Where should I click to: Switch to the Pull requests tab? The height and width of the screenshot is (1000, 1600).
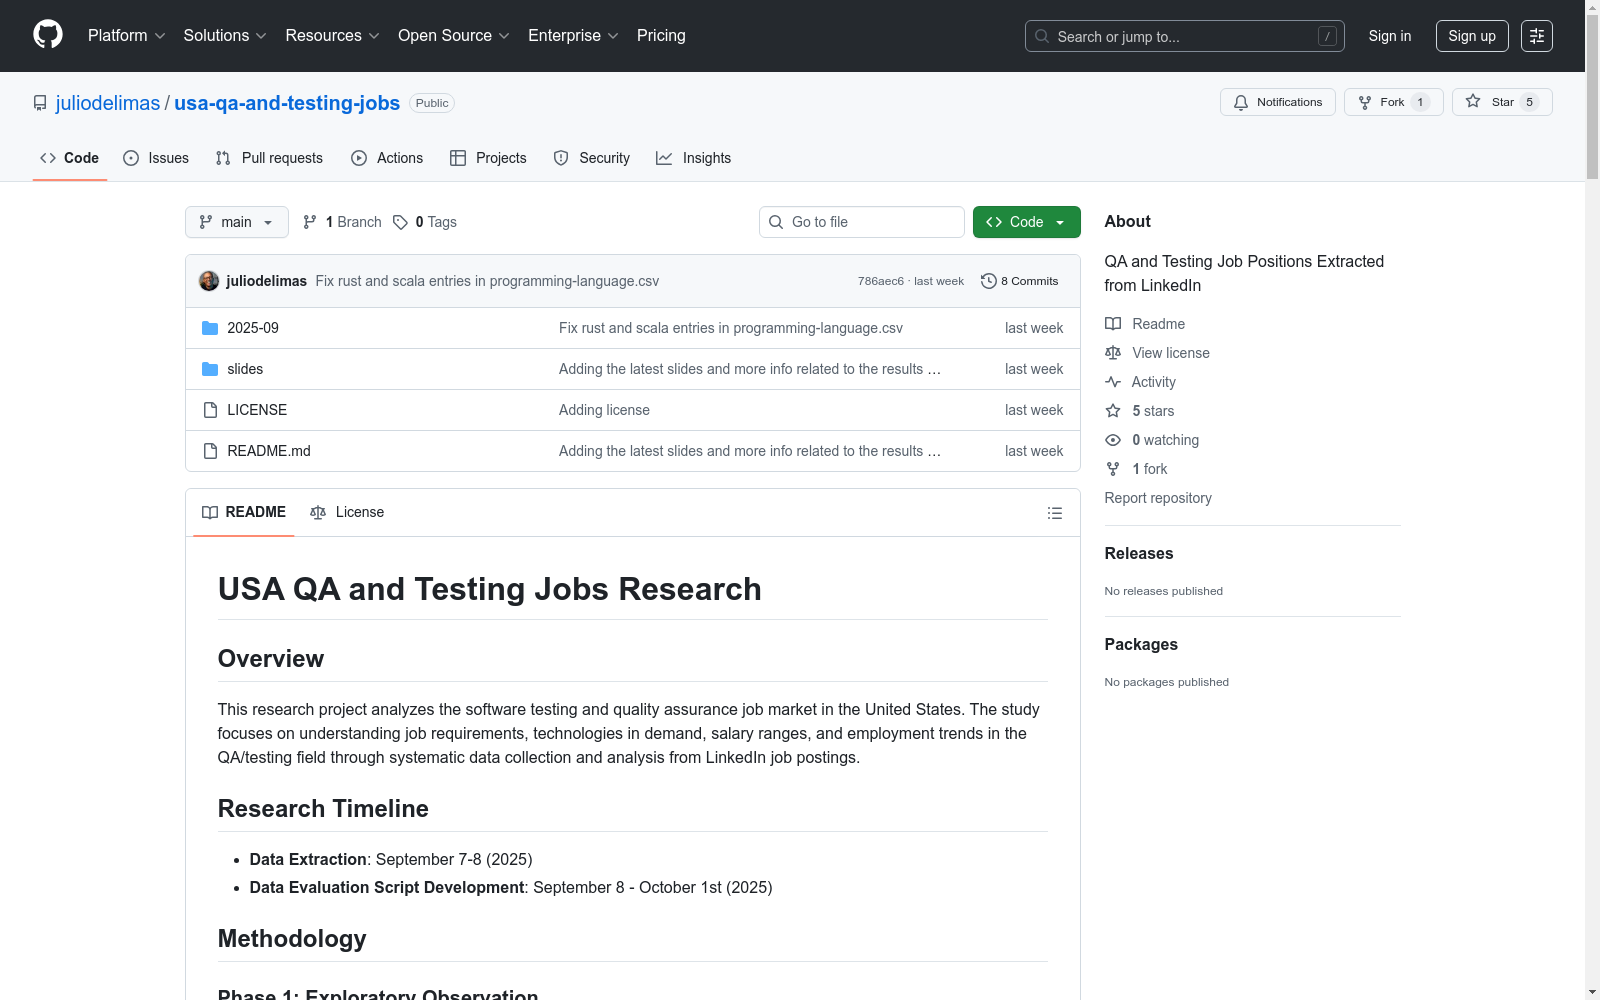[269, 158]
